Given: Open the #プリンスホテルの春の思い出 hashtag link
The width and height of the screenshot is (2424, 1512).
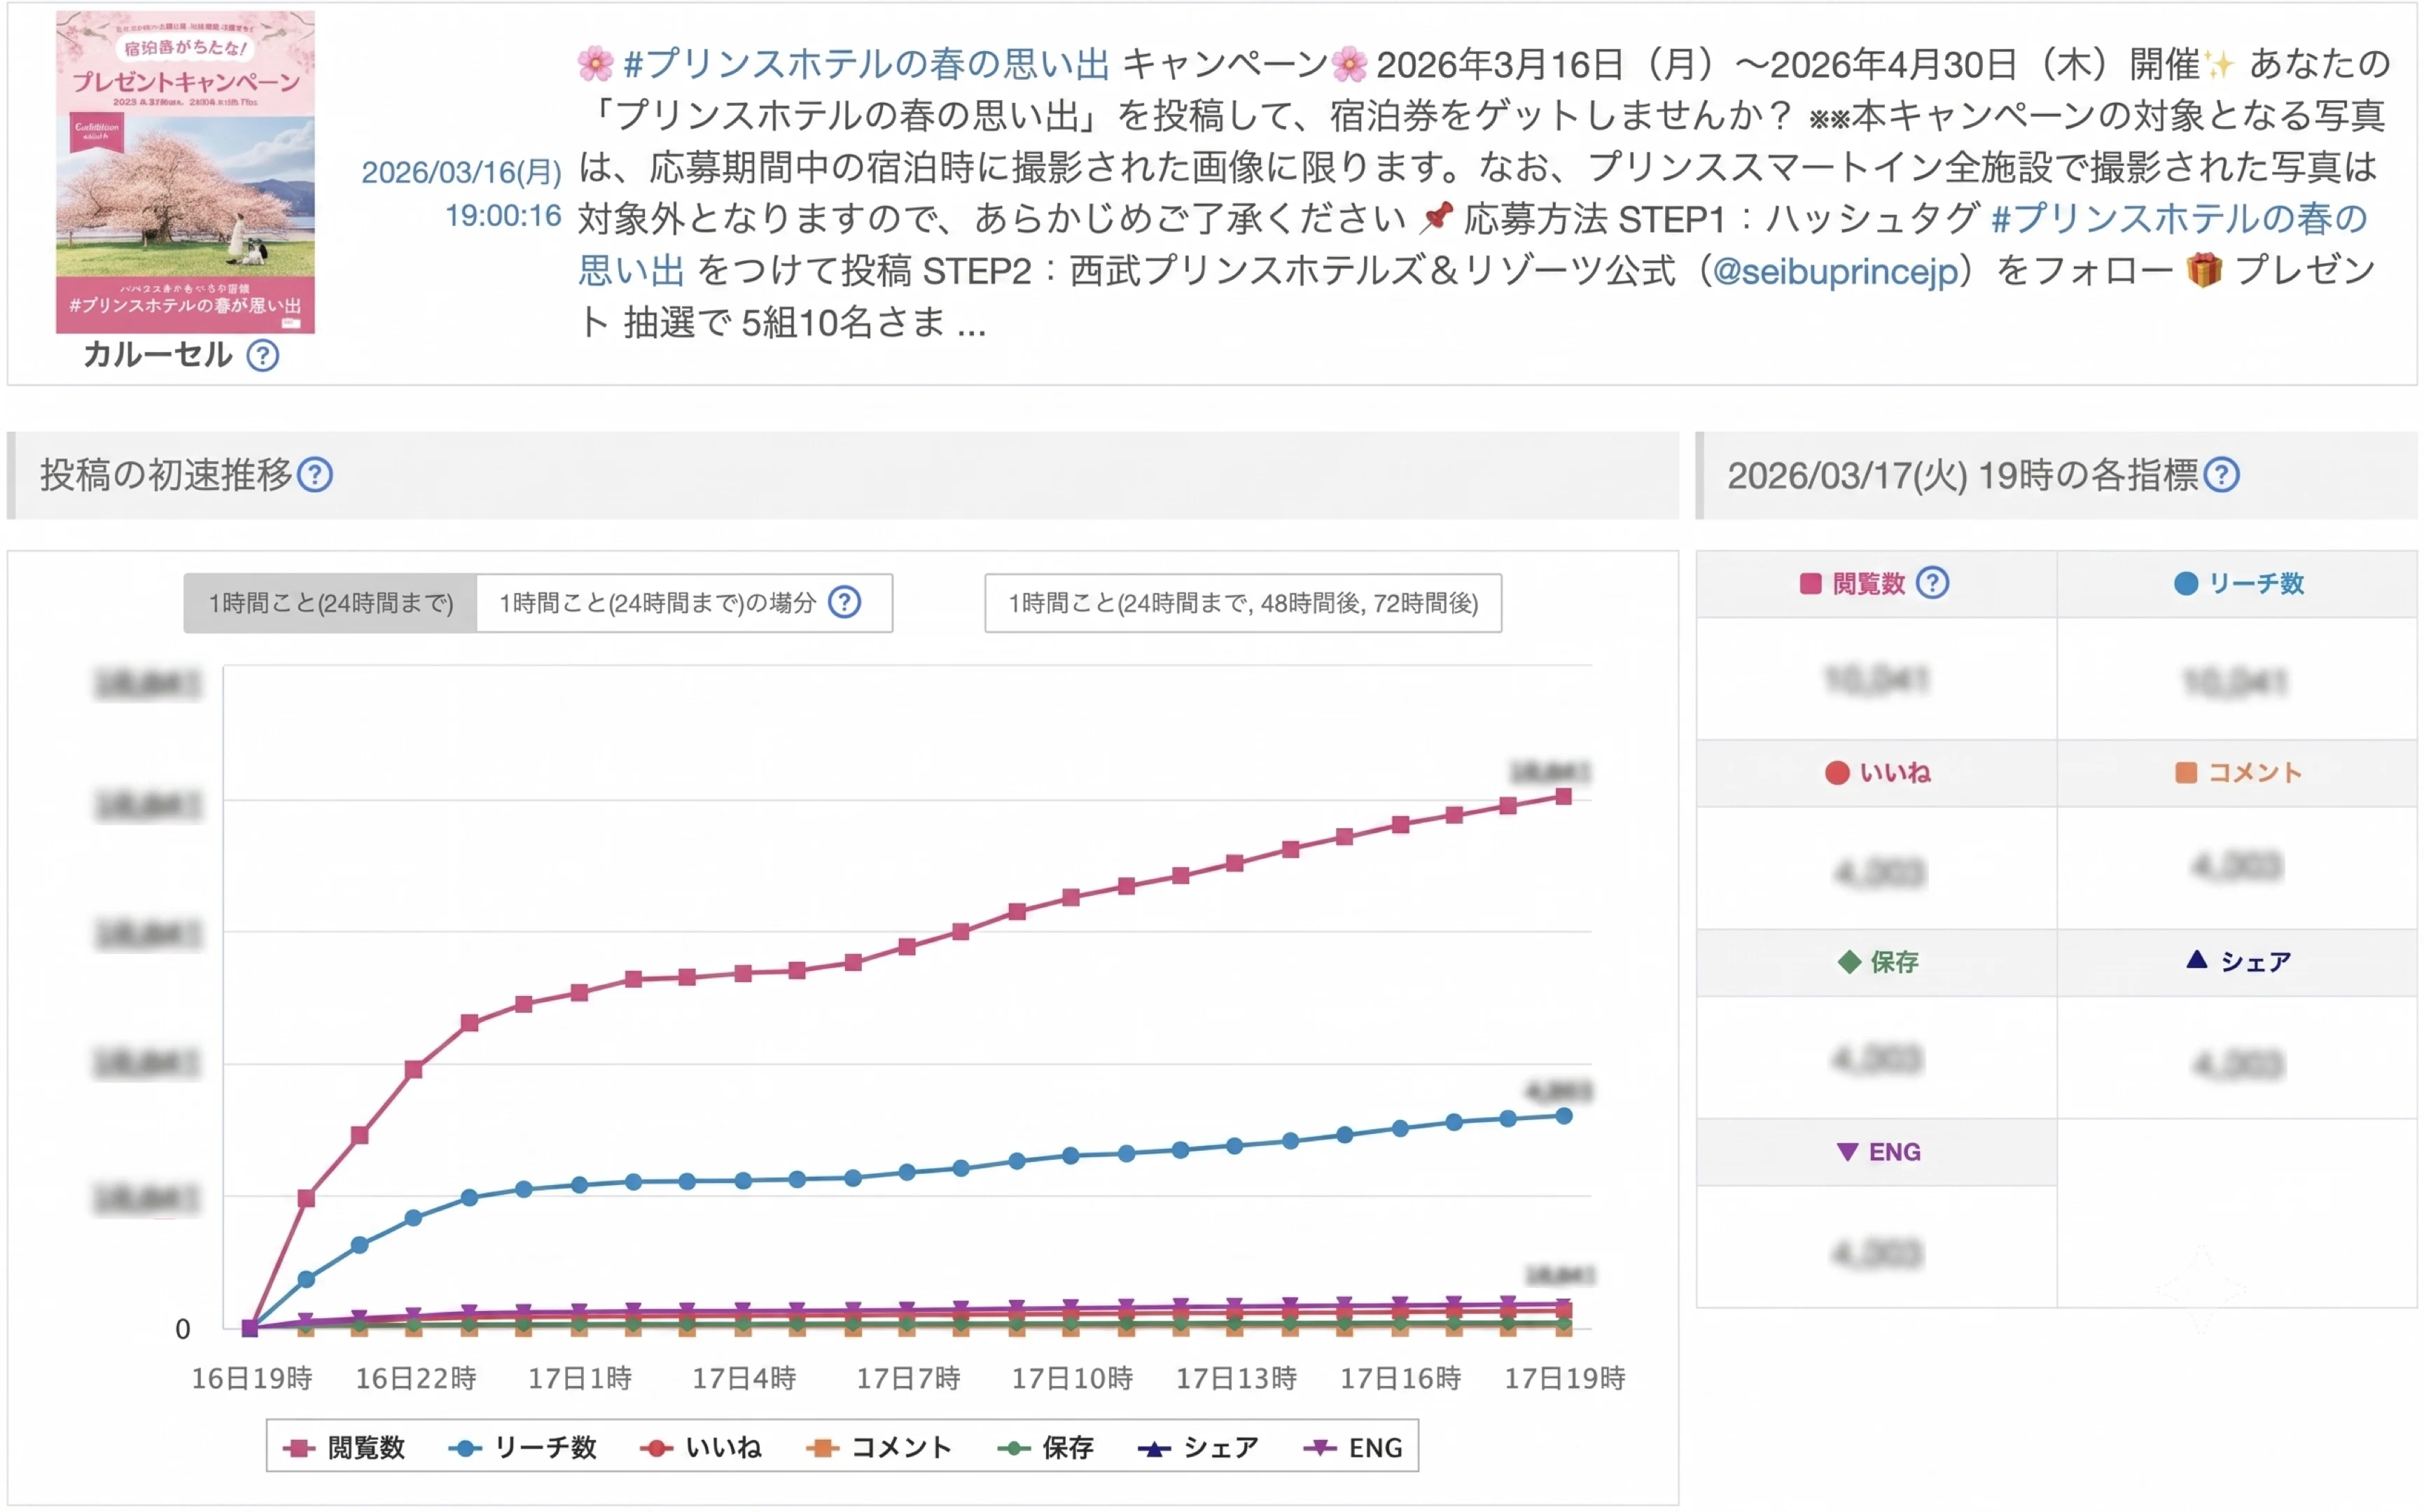Looking at the screenshot, I should coord(866,65).
